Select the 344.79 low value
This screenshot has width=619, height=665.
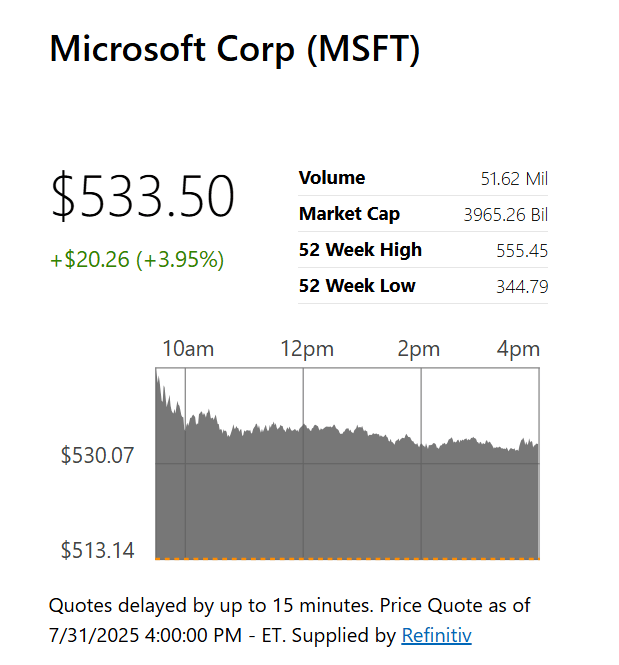522,287
